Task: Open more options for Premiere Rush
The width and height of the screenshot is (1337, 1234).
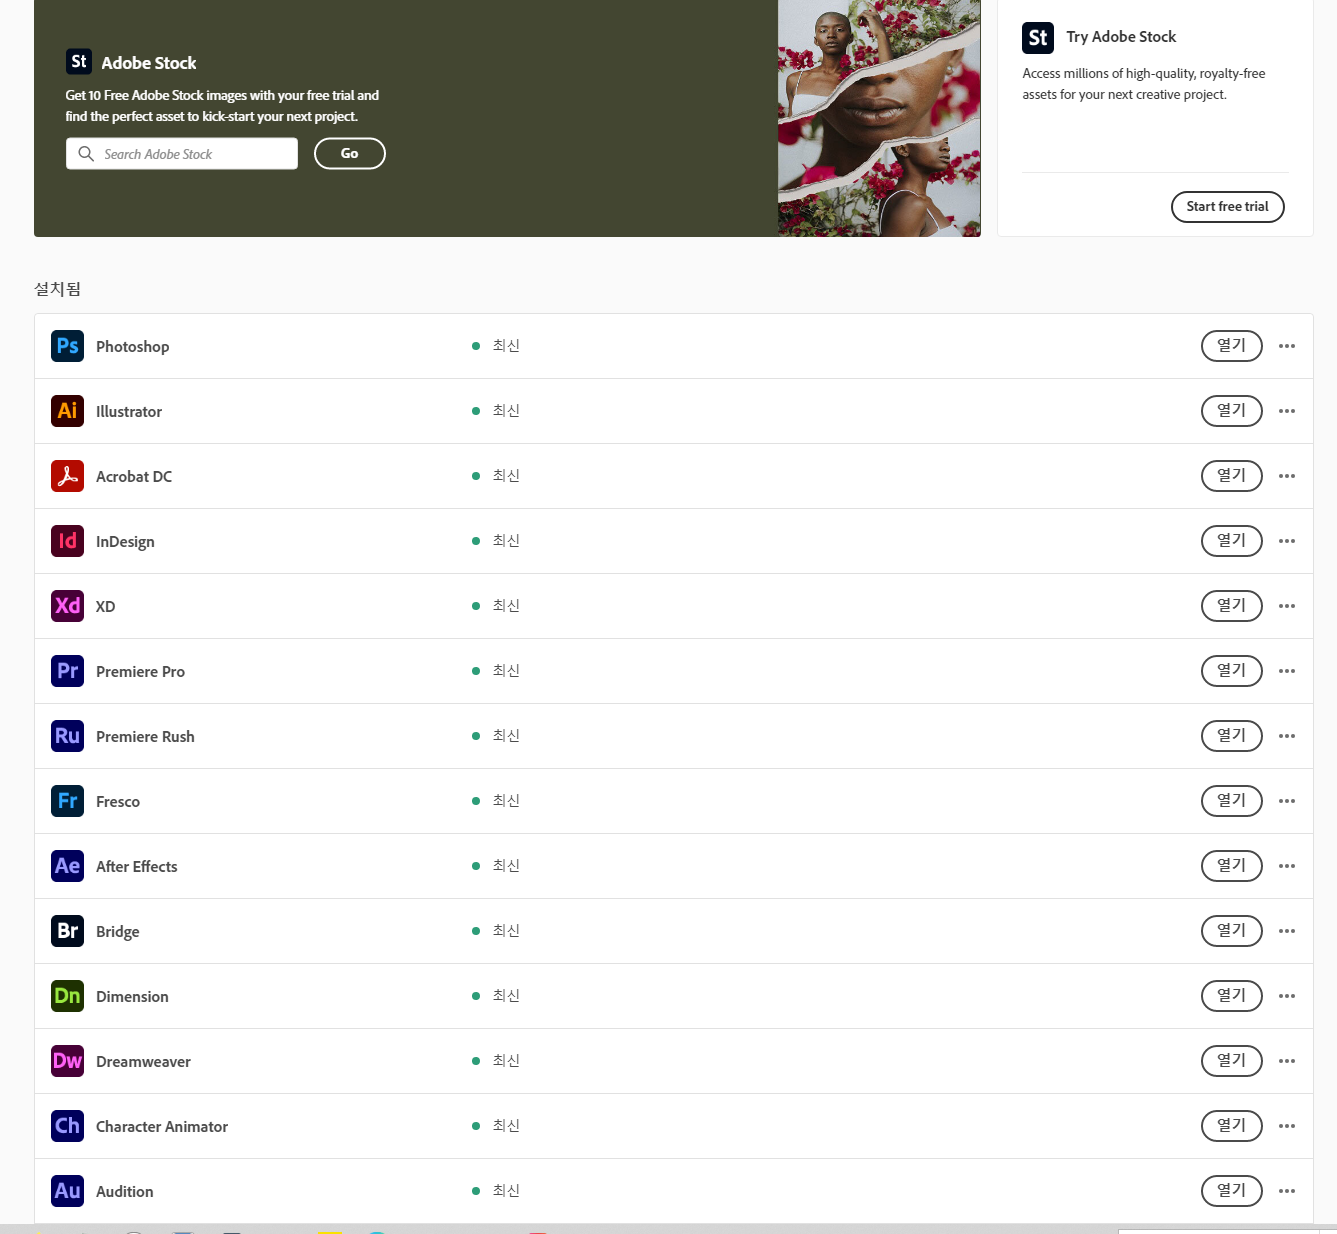Action: [x=1287, y=736]
